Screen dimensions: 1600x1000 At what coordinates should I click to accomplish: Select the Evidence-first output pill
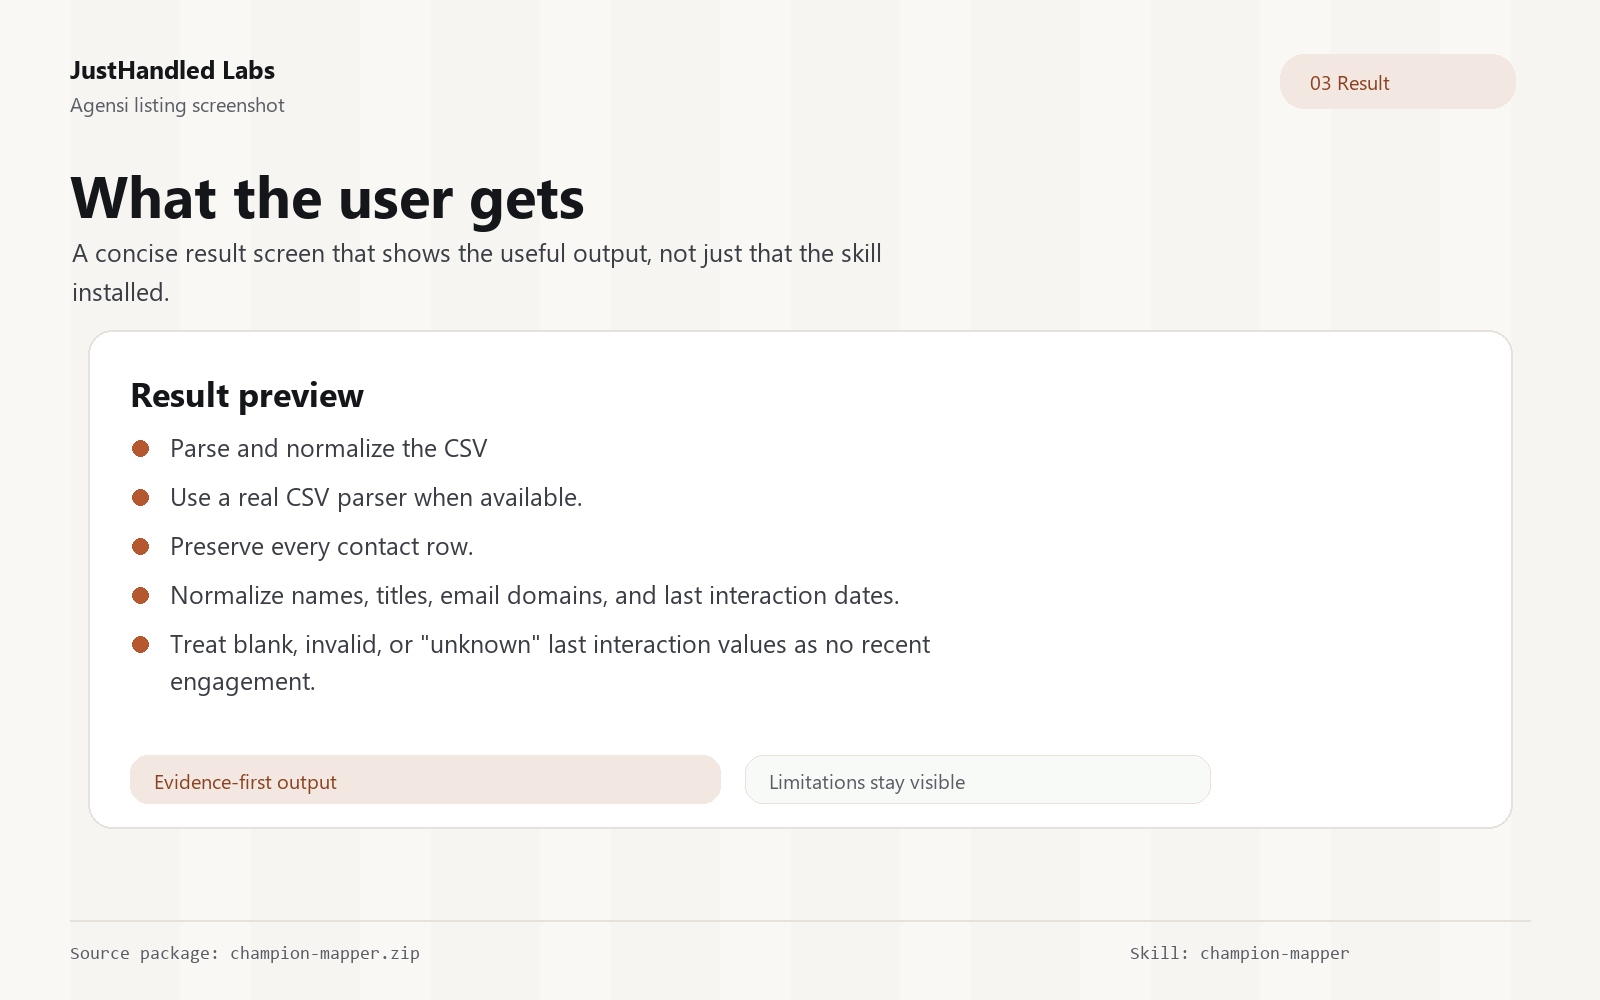pos(425,780)
